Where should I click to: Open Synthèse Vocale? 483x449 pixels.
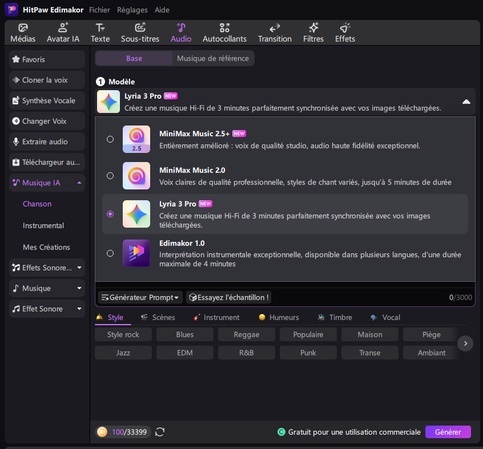[47, 101]
